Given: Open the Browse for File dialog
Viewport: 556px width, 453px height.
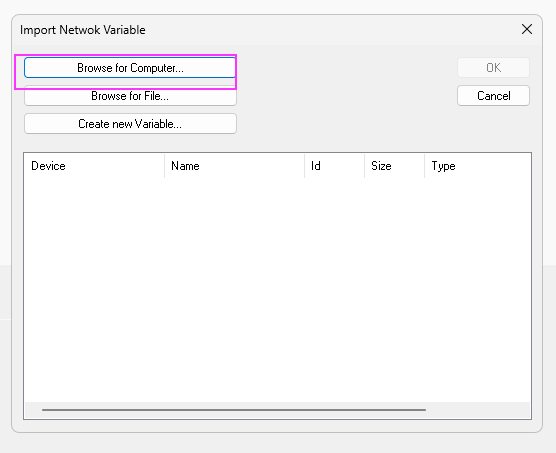Looking at the screenshot, I should click(x=130, y=96).
